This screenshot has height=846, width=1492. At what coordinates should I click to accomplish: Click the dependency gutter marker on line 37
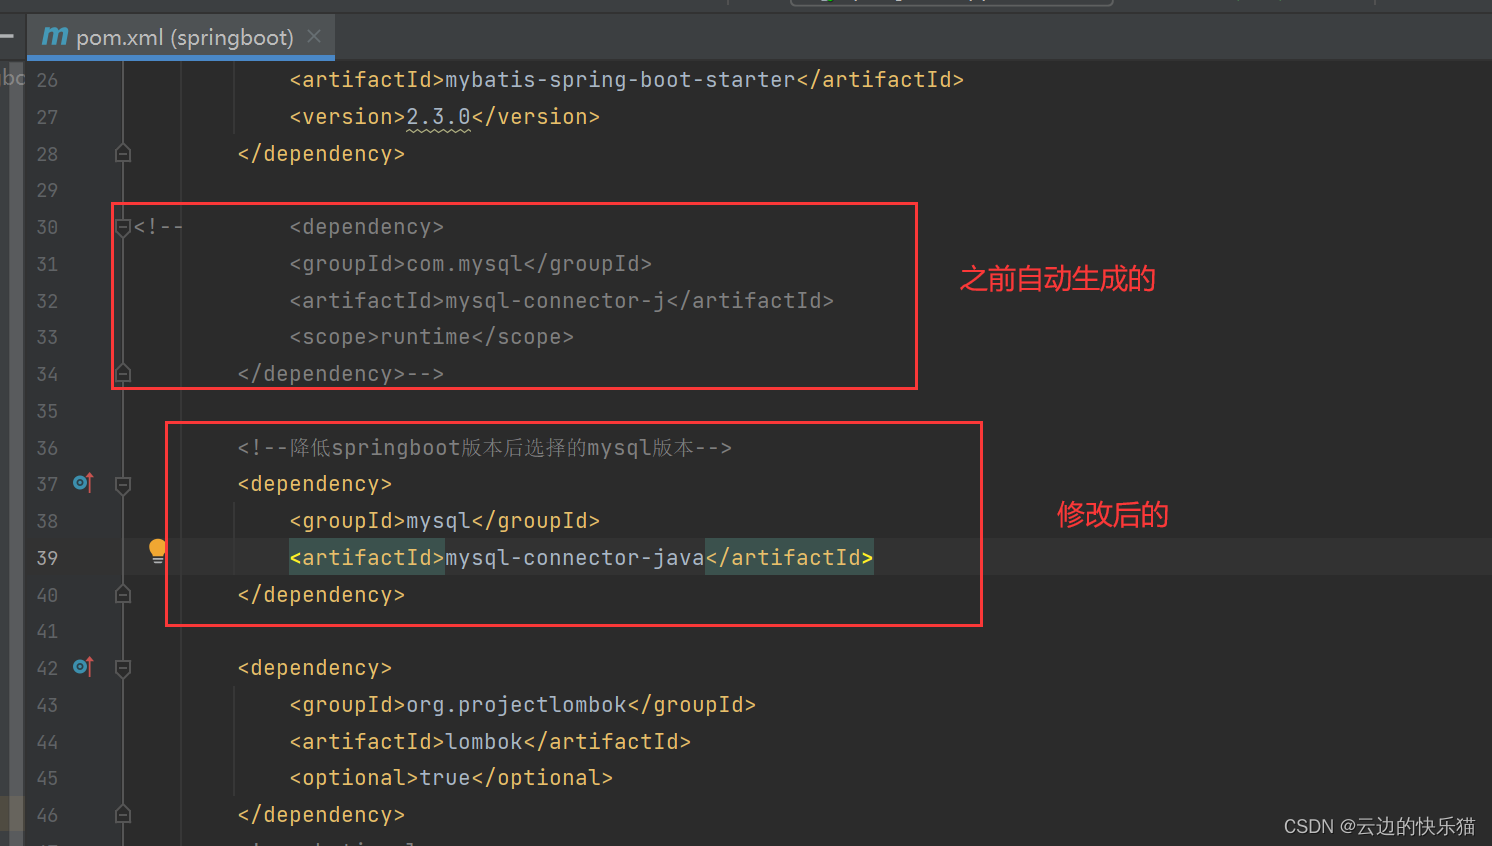click(x=83, y=484)
